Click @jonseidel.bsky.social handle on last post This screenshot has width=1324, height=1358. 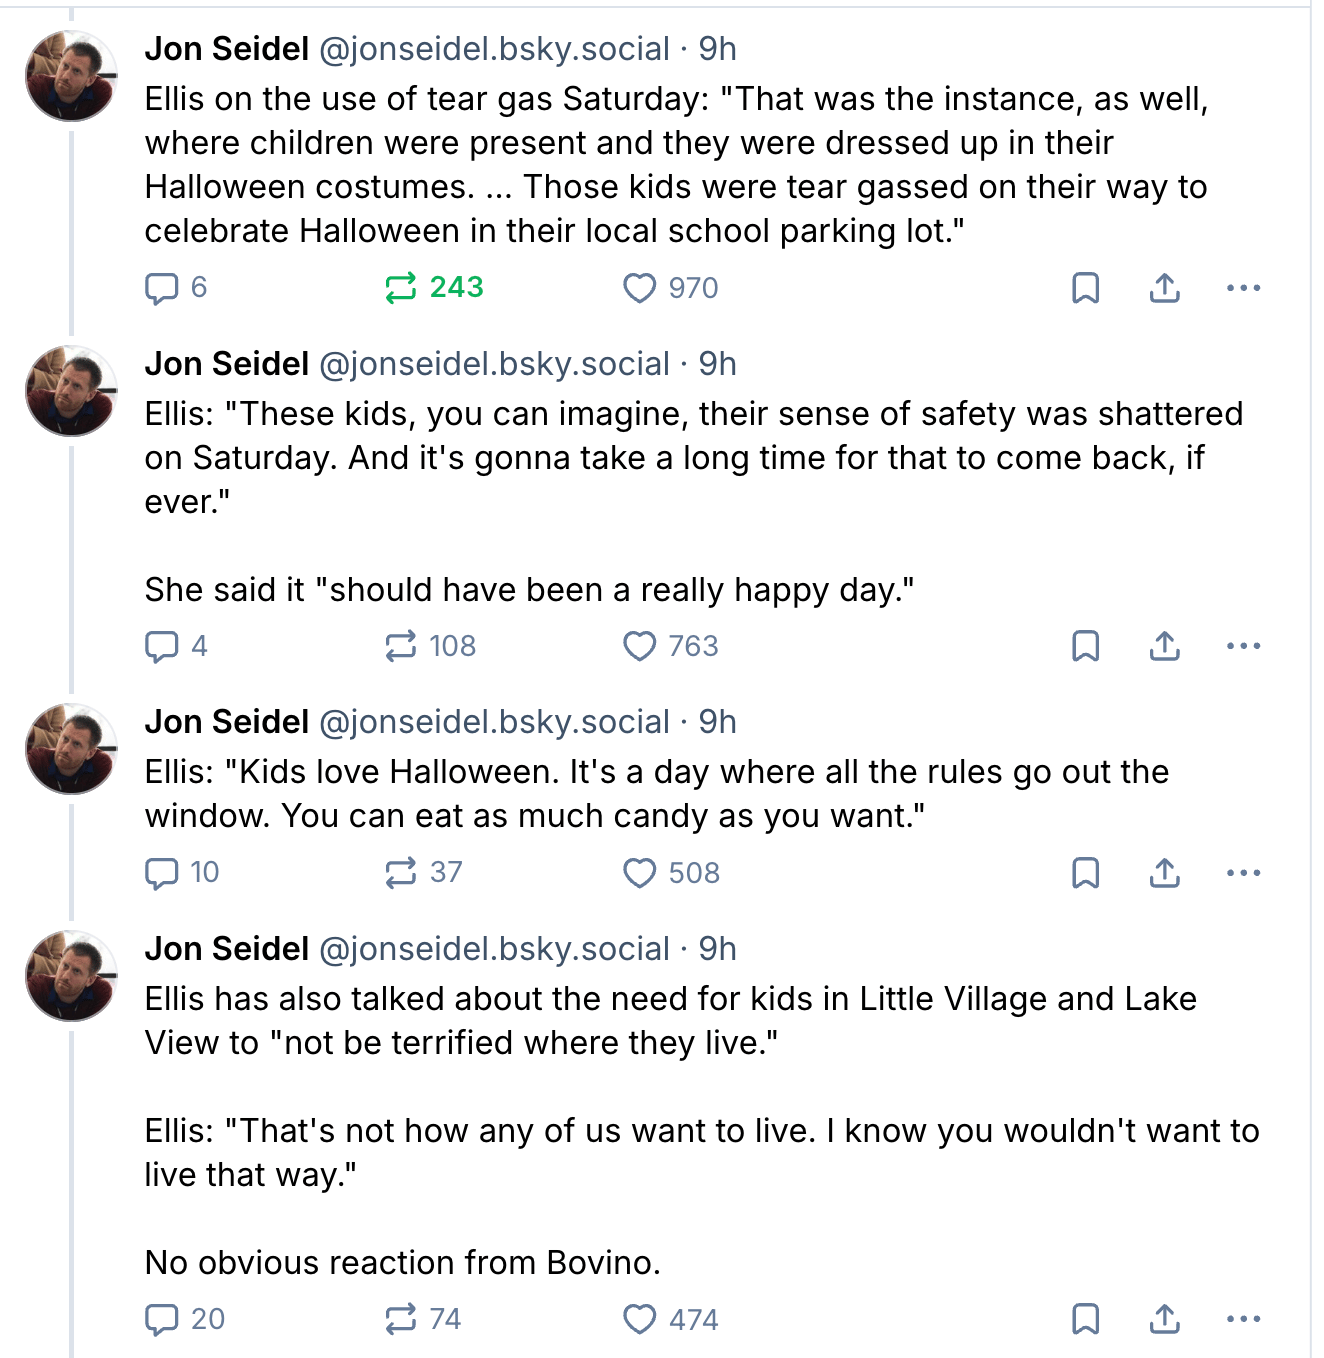click(494, 949)
